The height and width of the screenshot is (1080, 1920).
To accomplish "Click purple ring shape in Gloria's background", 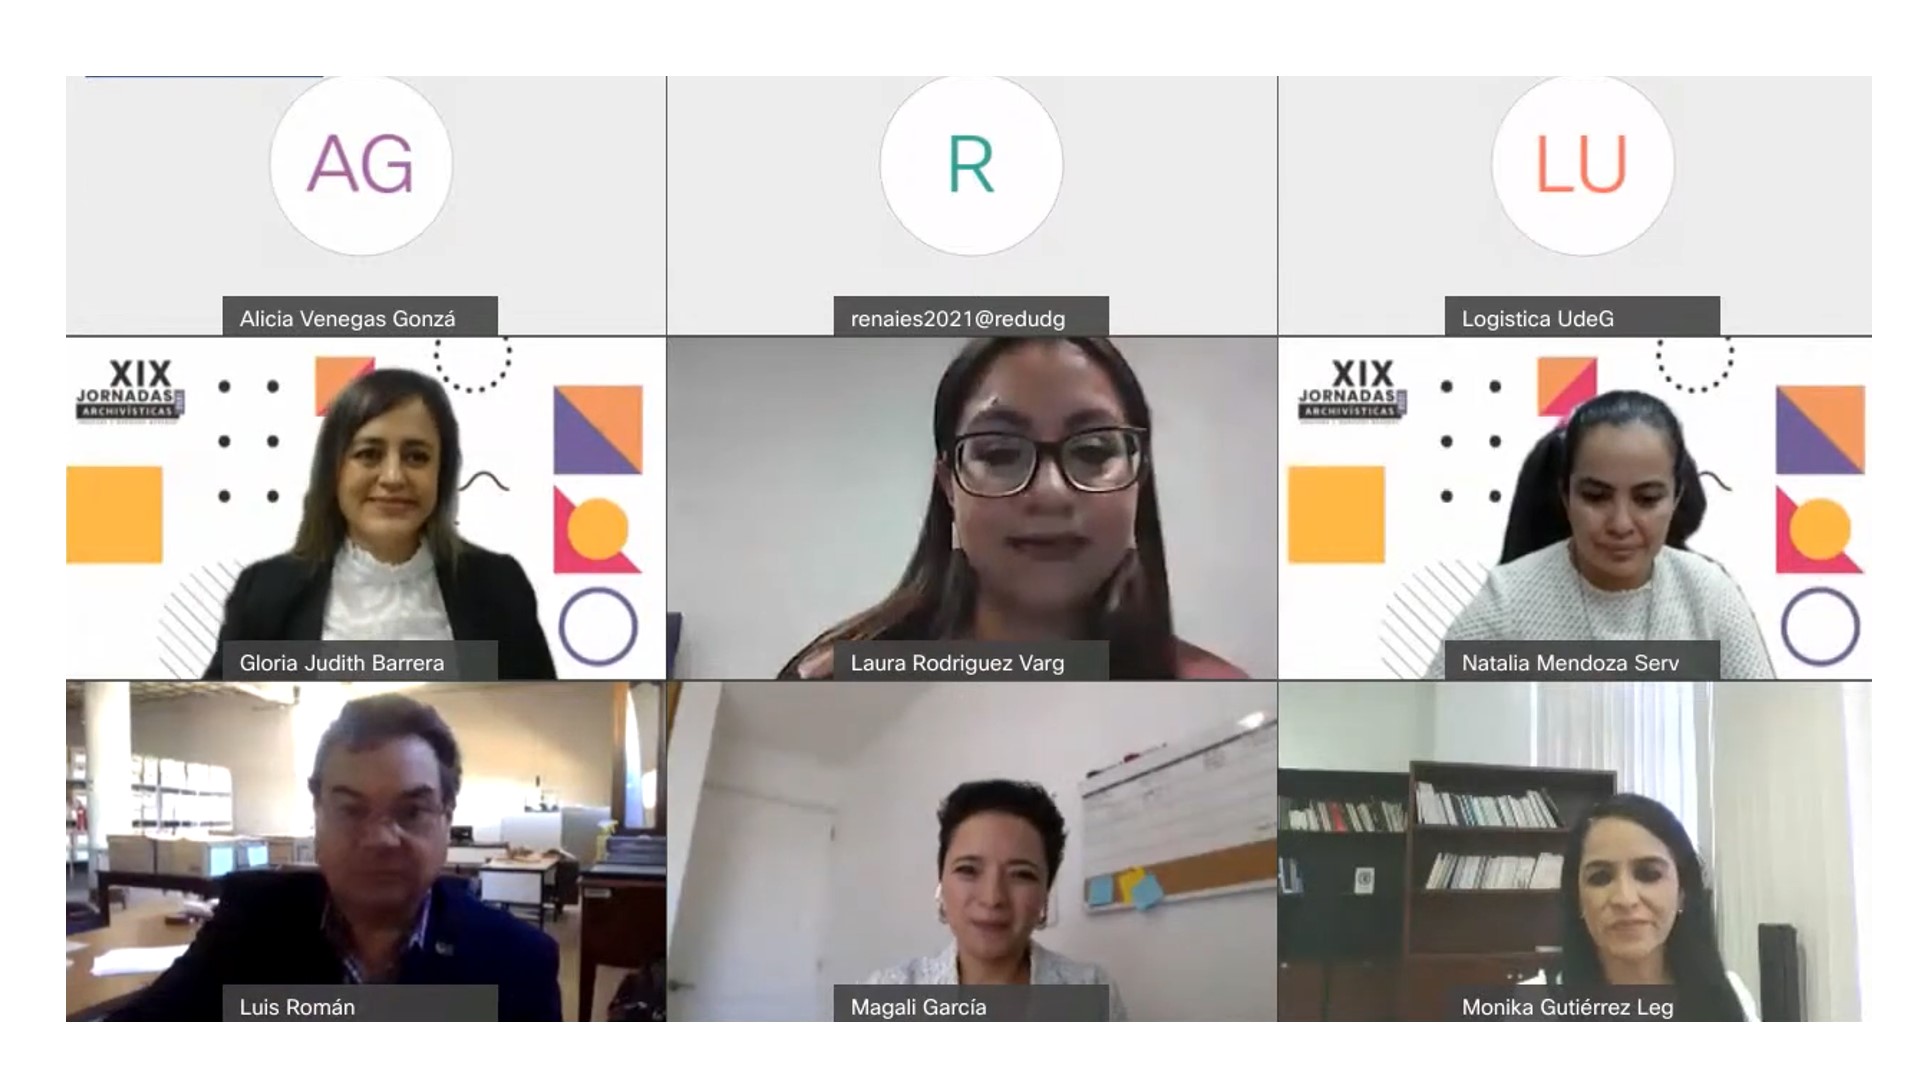I will pyautogui.click(x=598, y=627).
